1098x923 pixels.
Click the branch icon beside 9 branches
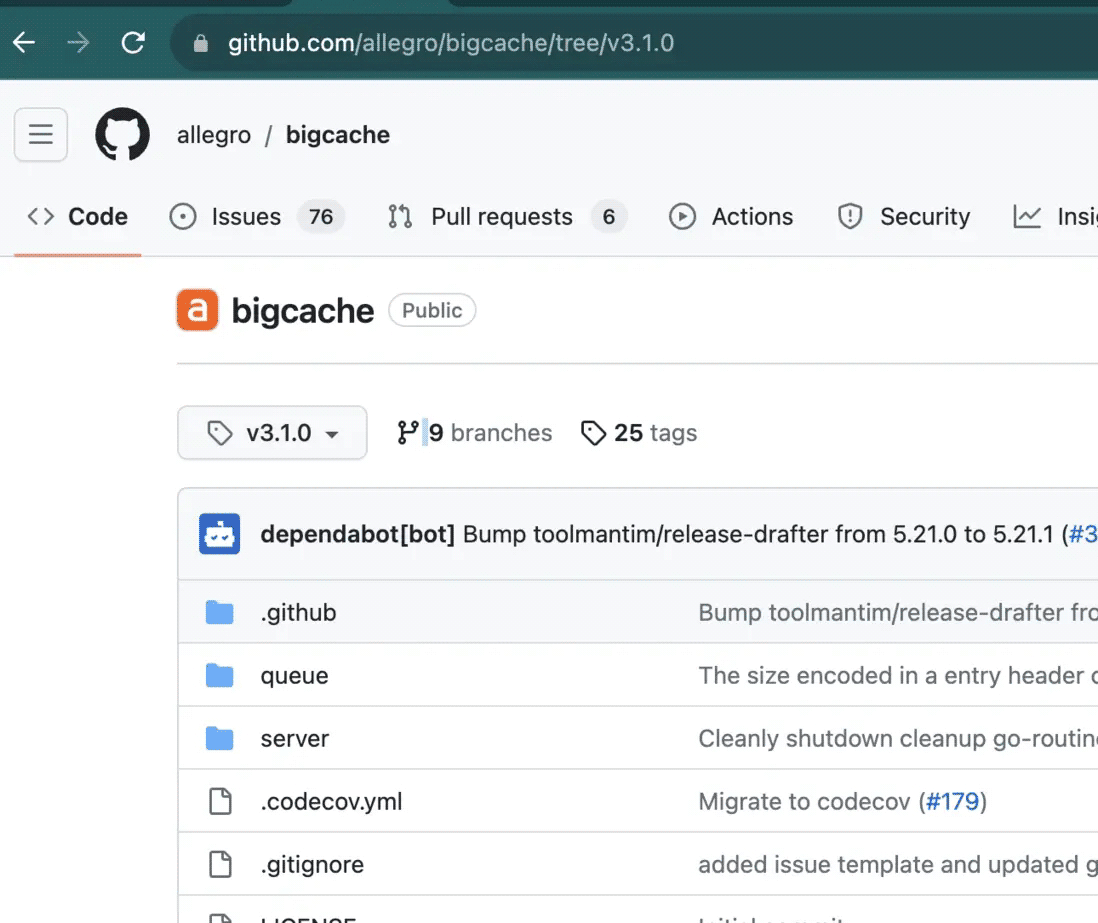coord(408,433)
